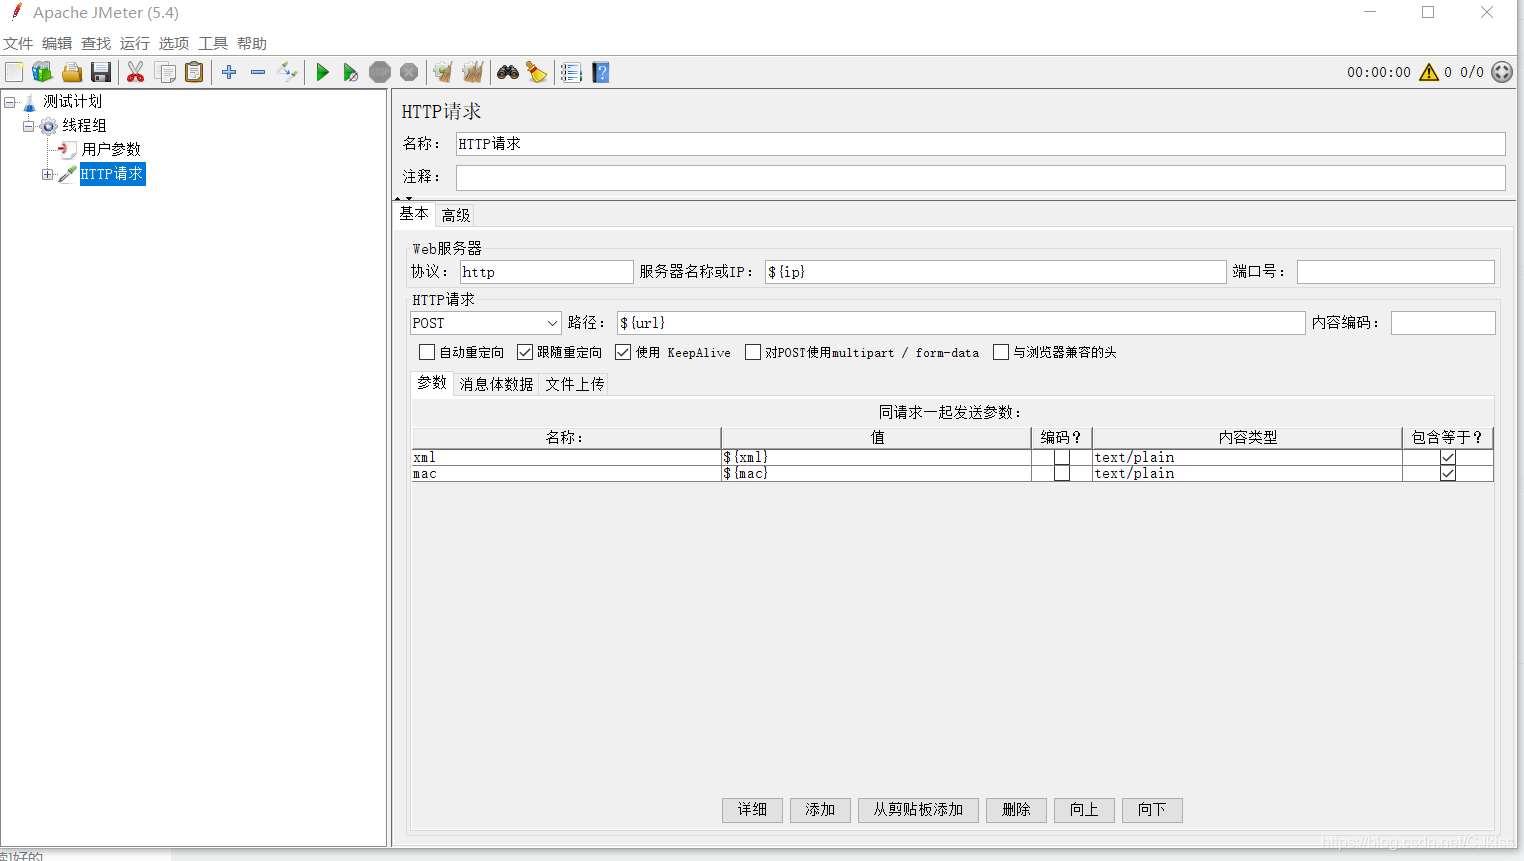Viewport: 1524px width, 861px height.
Task: Click the 向下 button
Action: click(1152, 810)
